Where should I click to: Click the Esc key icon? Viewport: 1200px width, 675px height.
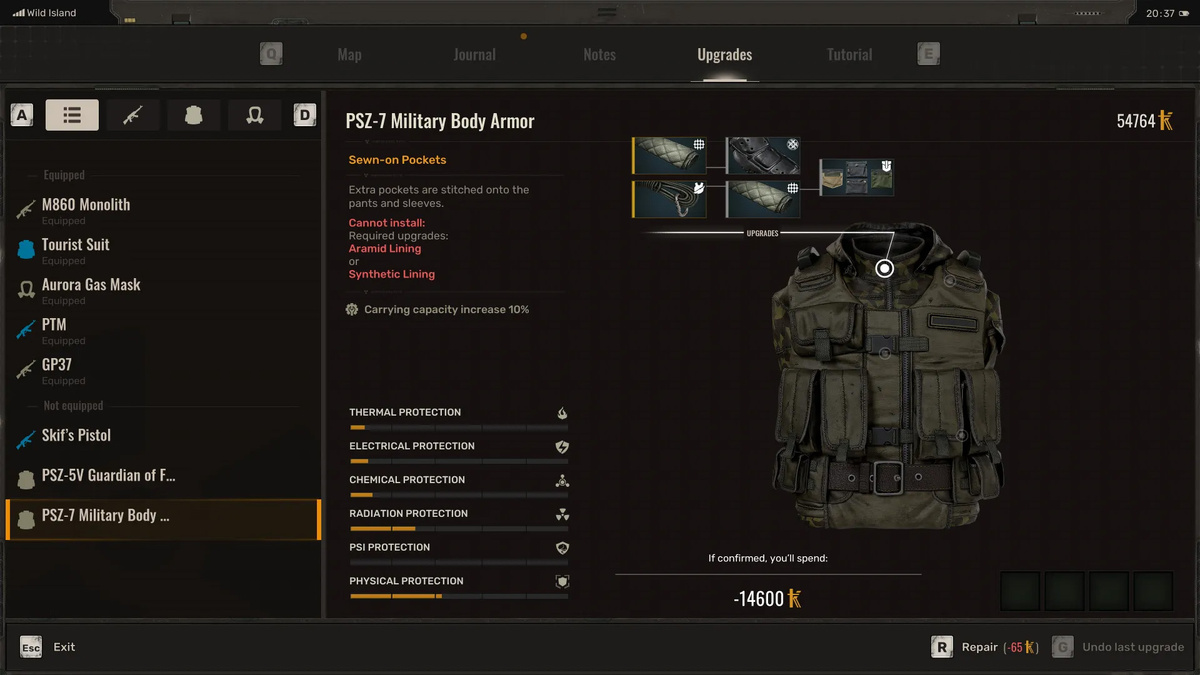point(31,647)
